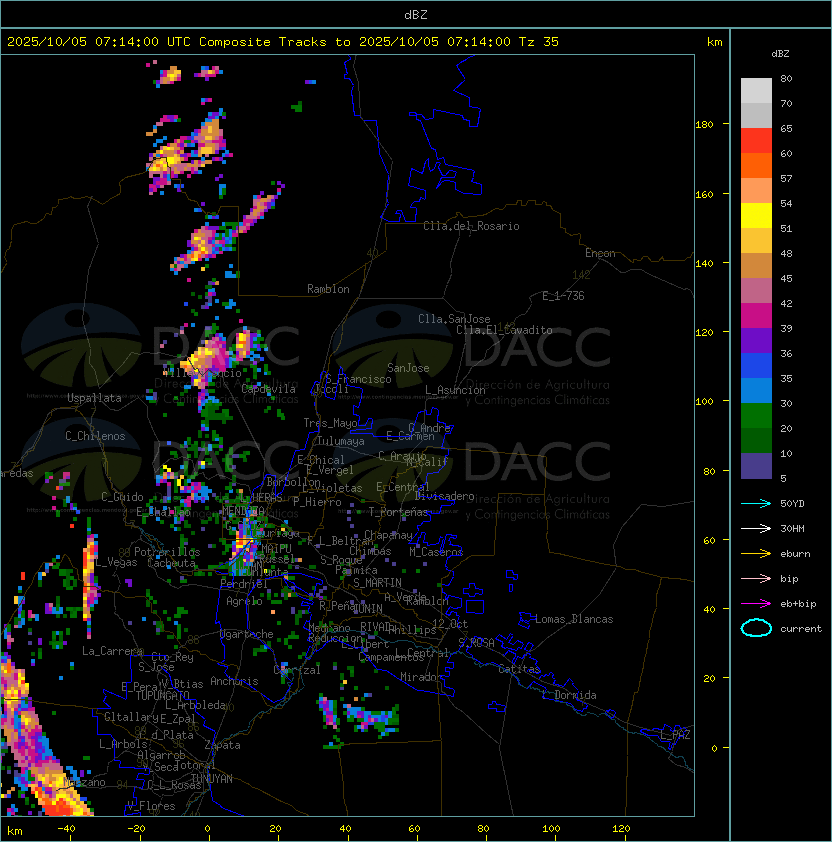Click the L_PAZ label
The height and width of the screenshot is (842, 832).
click(676, 735)
